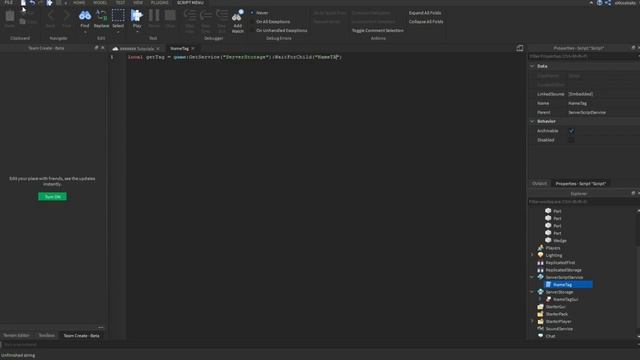Open the Replace tool in Edit group
This screenshot has width=640, height=360.
click(101, 19)
